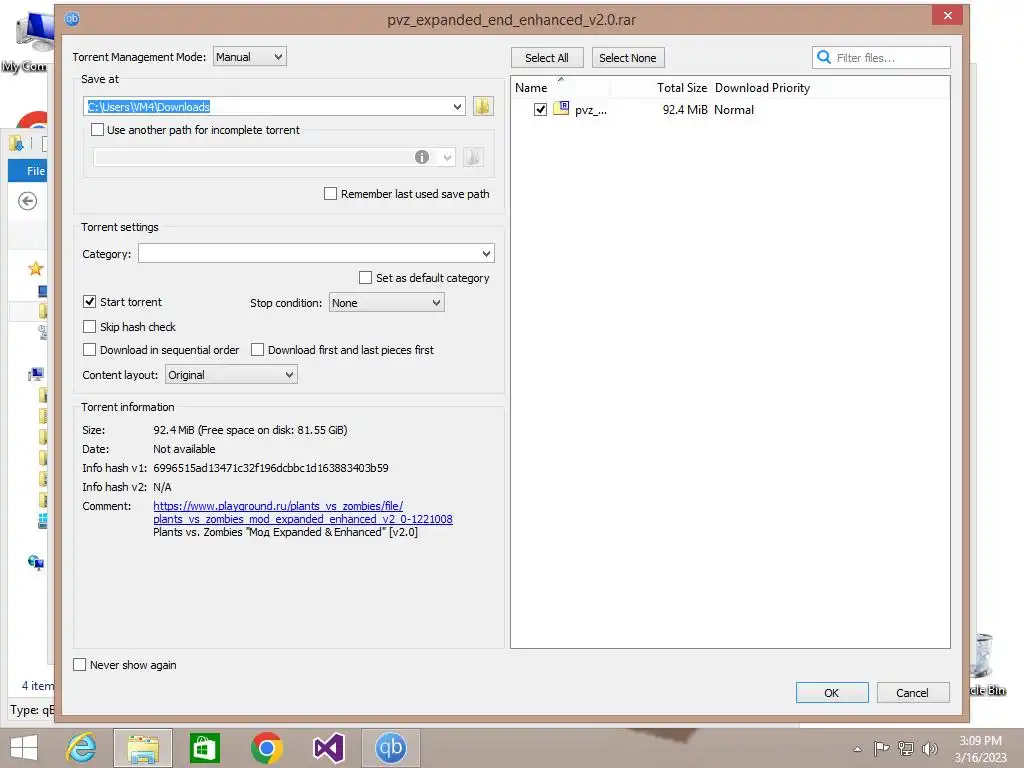Click the qBittorrent taskbar icon
This screenshot has width=1024, height=768.
point(391,748)
